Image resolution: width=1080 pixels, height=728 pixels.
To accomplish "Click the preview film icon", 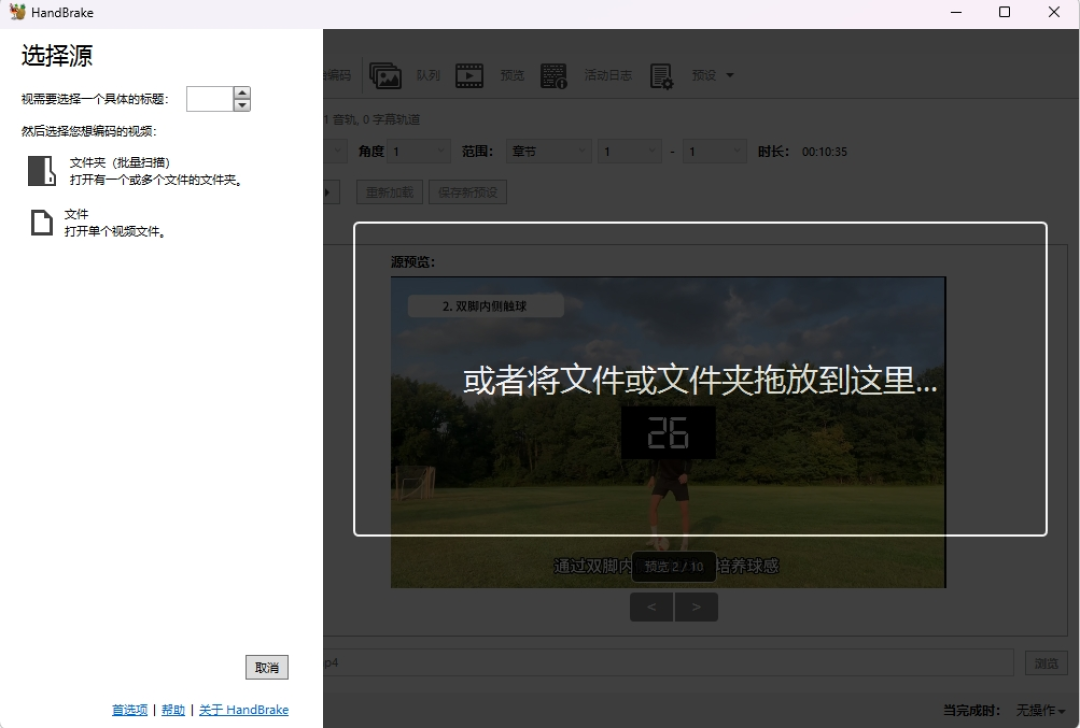I will (469, 75).
